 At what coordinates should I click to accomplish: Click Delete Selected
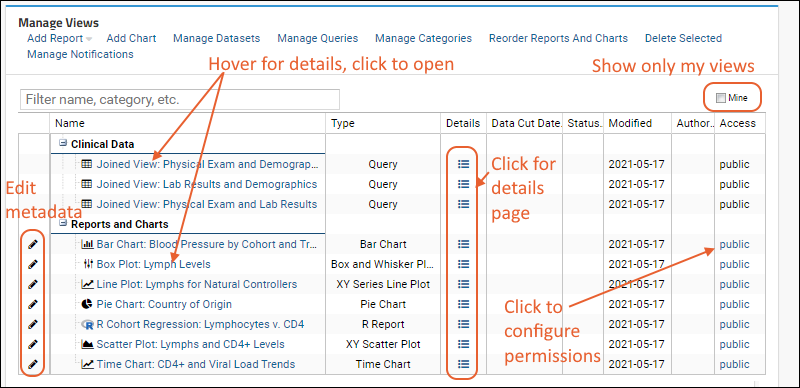(x=683, y=38)
